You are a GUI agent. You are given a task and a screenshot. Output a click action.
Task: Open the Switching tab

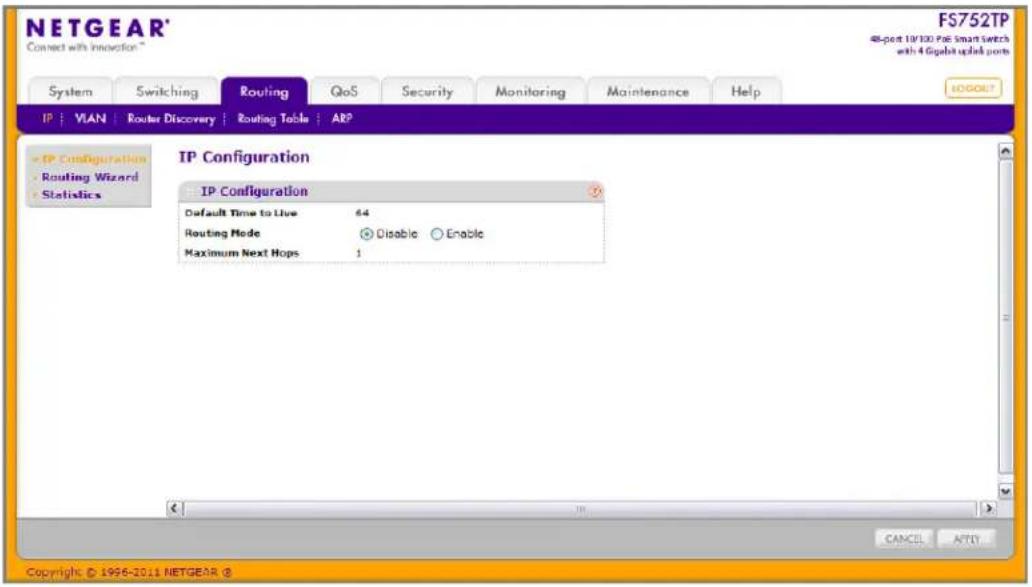(x=167, y=91)
